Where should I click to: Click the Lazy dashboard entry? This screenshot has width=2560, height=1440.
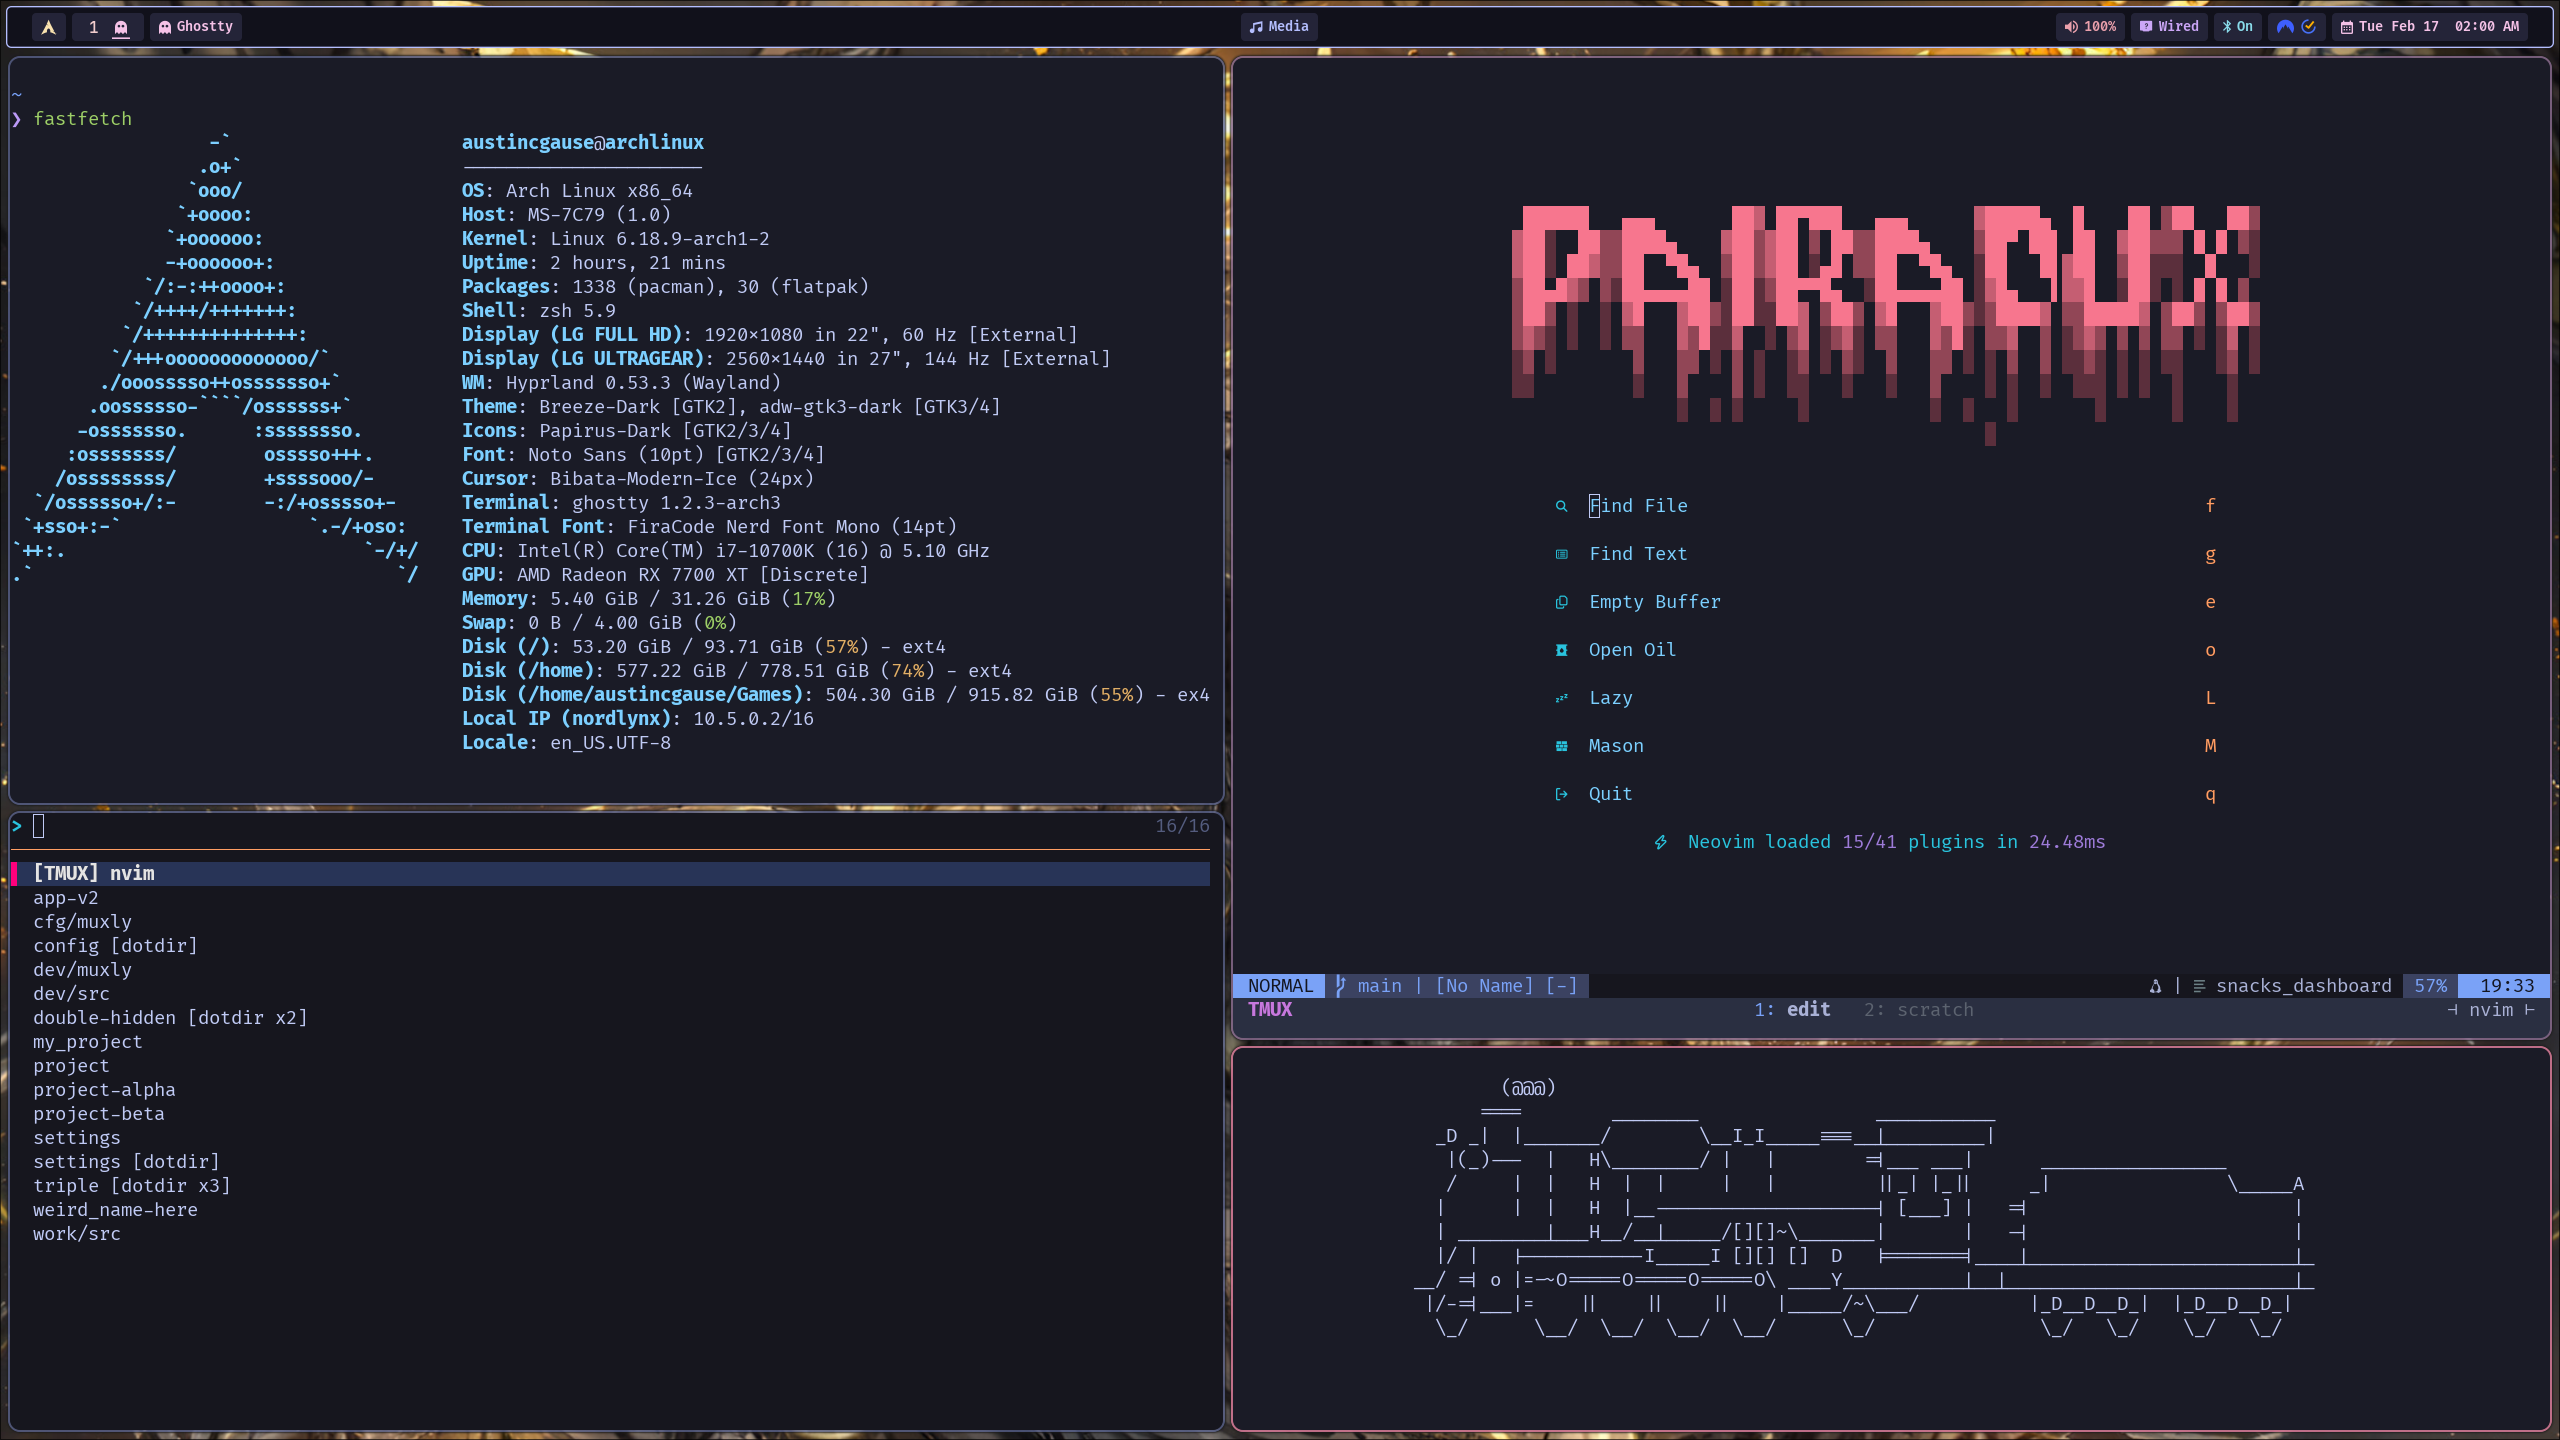(1610, 698)
